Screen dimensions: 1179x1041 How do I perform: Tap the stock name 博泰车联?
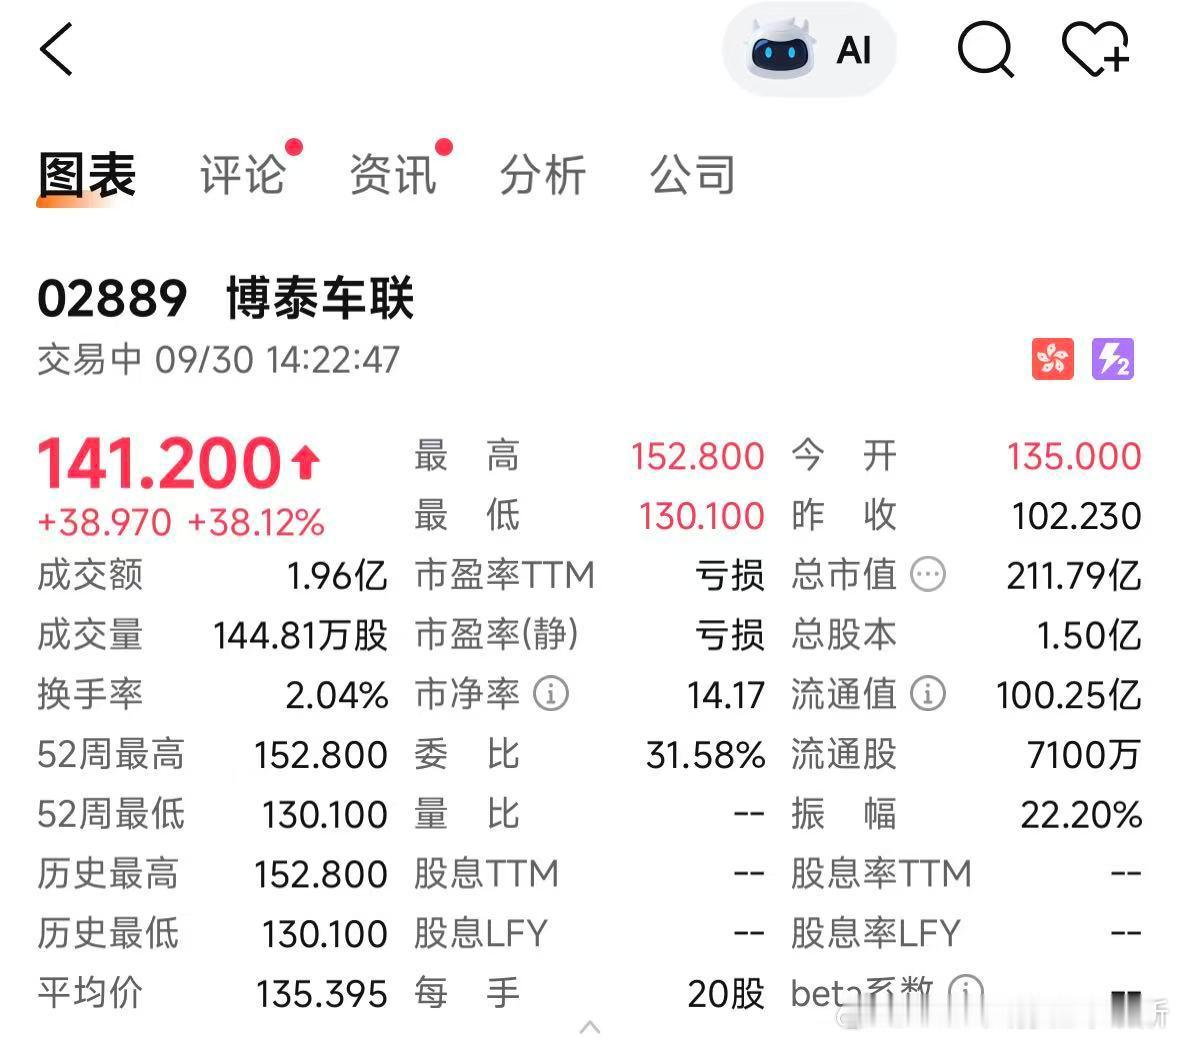[x=320, y=299]
